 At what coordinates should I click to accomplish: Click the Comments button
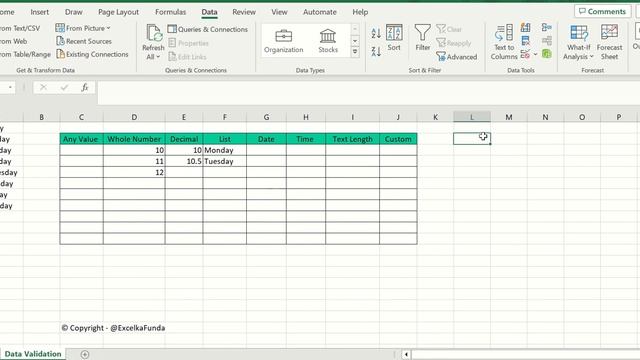coord(602,11)
